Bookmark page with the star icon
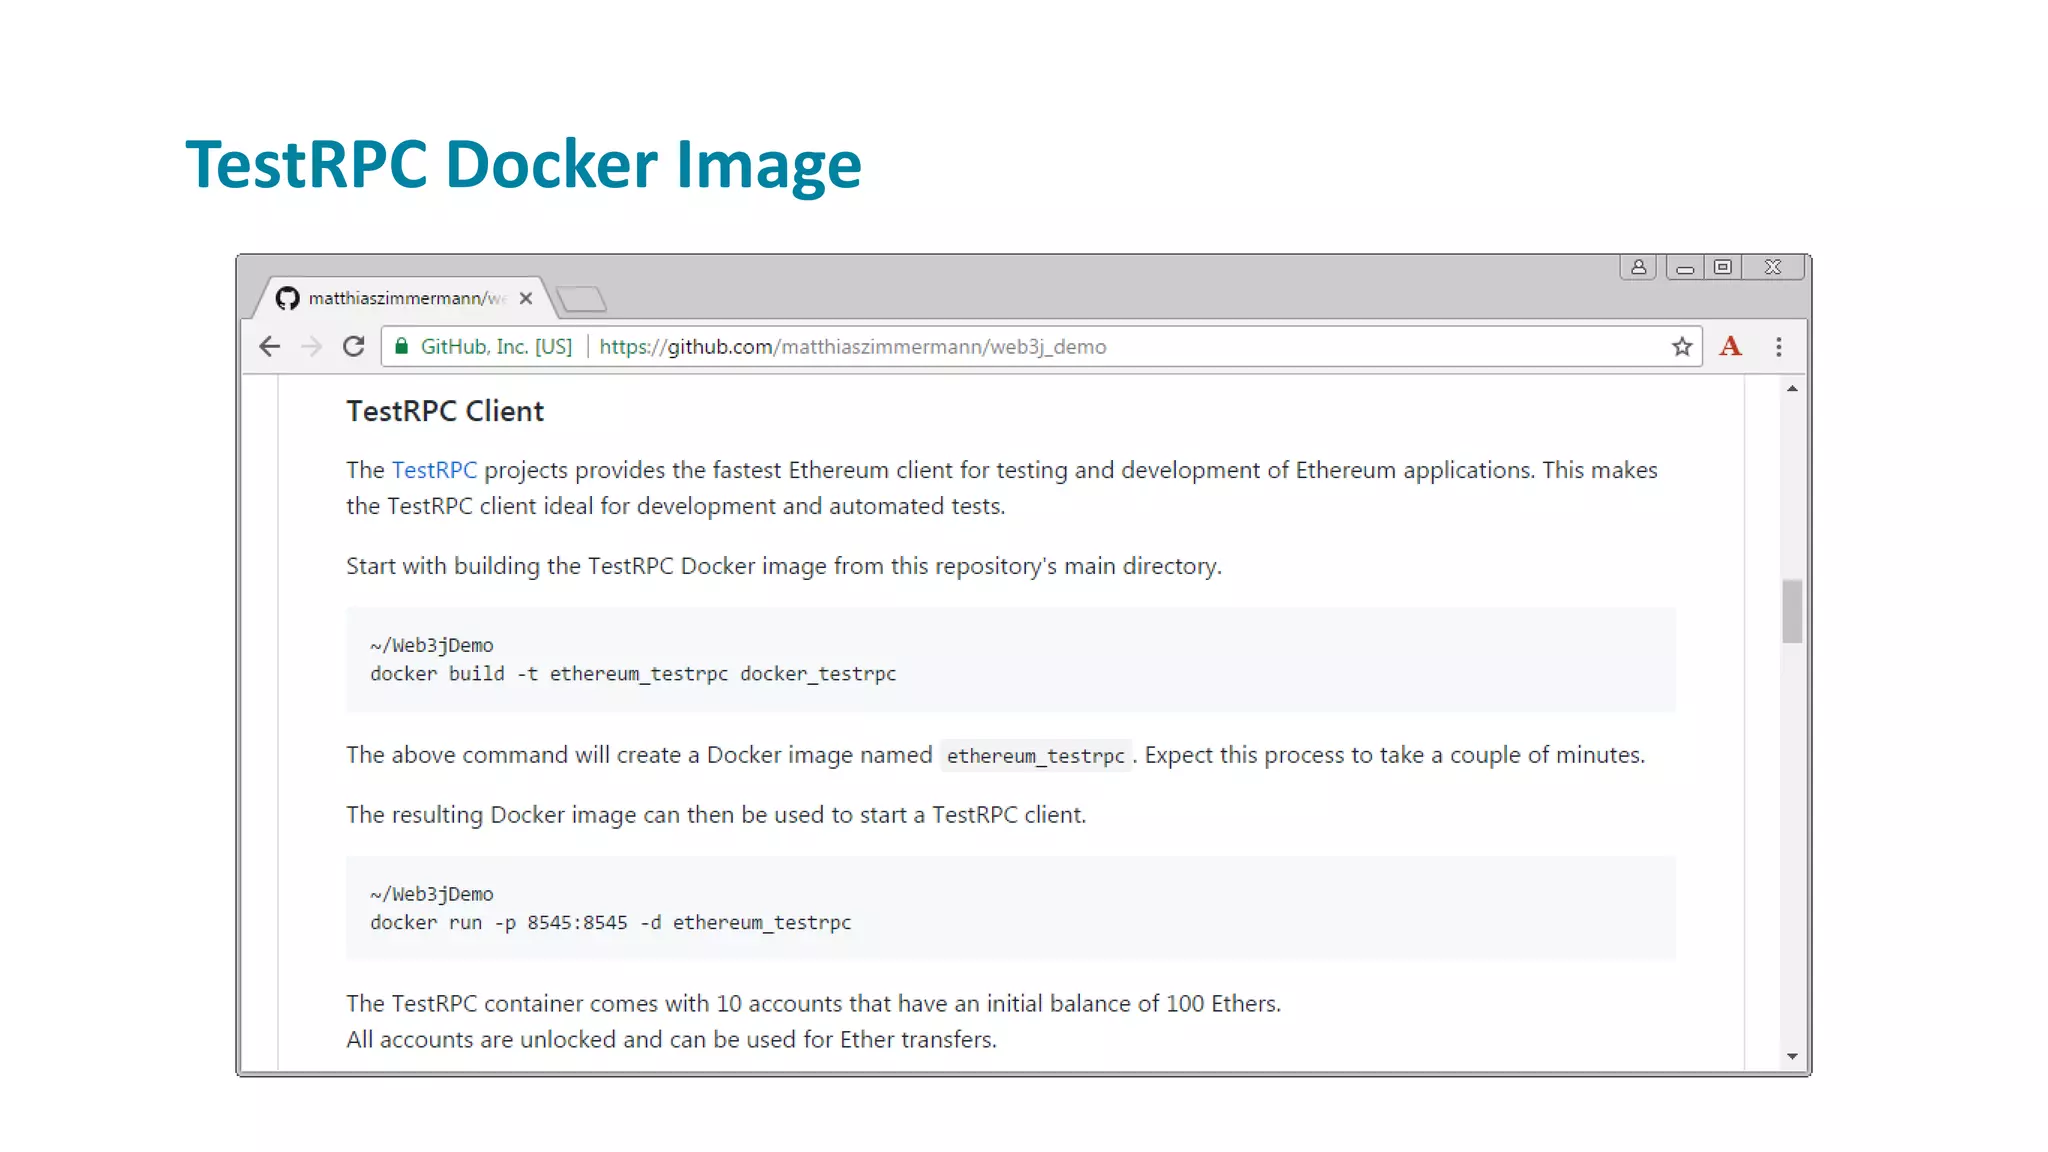 click(x=1681, y=347)
